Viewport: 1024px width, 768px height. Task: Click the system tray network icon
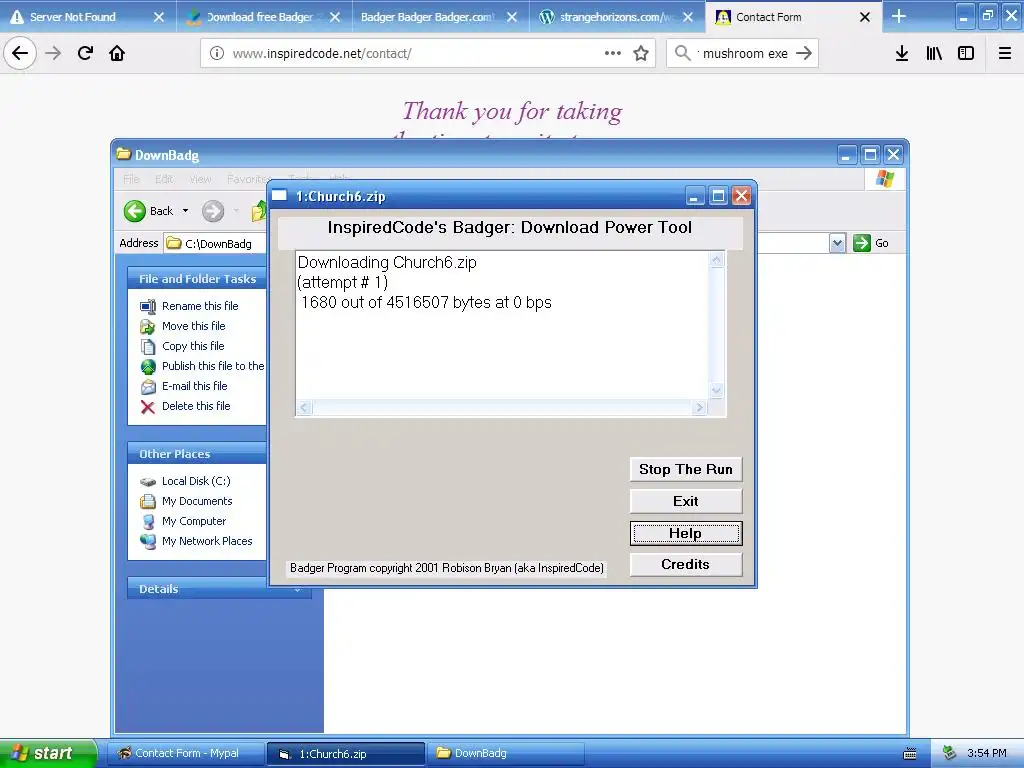[950, 754]
